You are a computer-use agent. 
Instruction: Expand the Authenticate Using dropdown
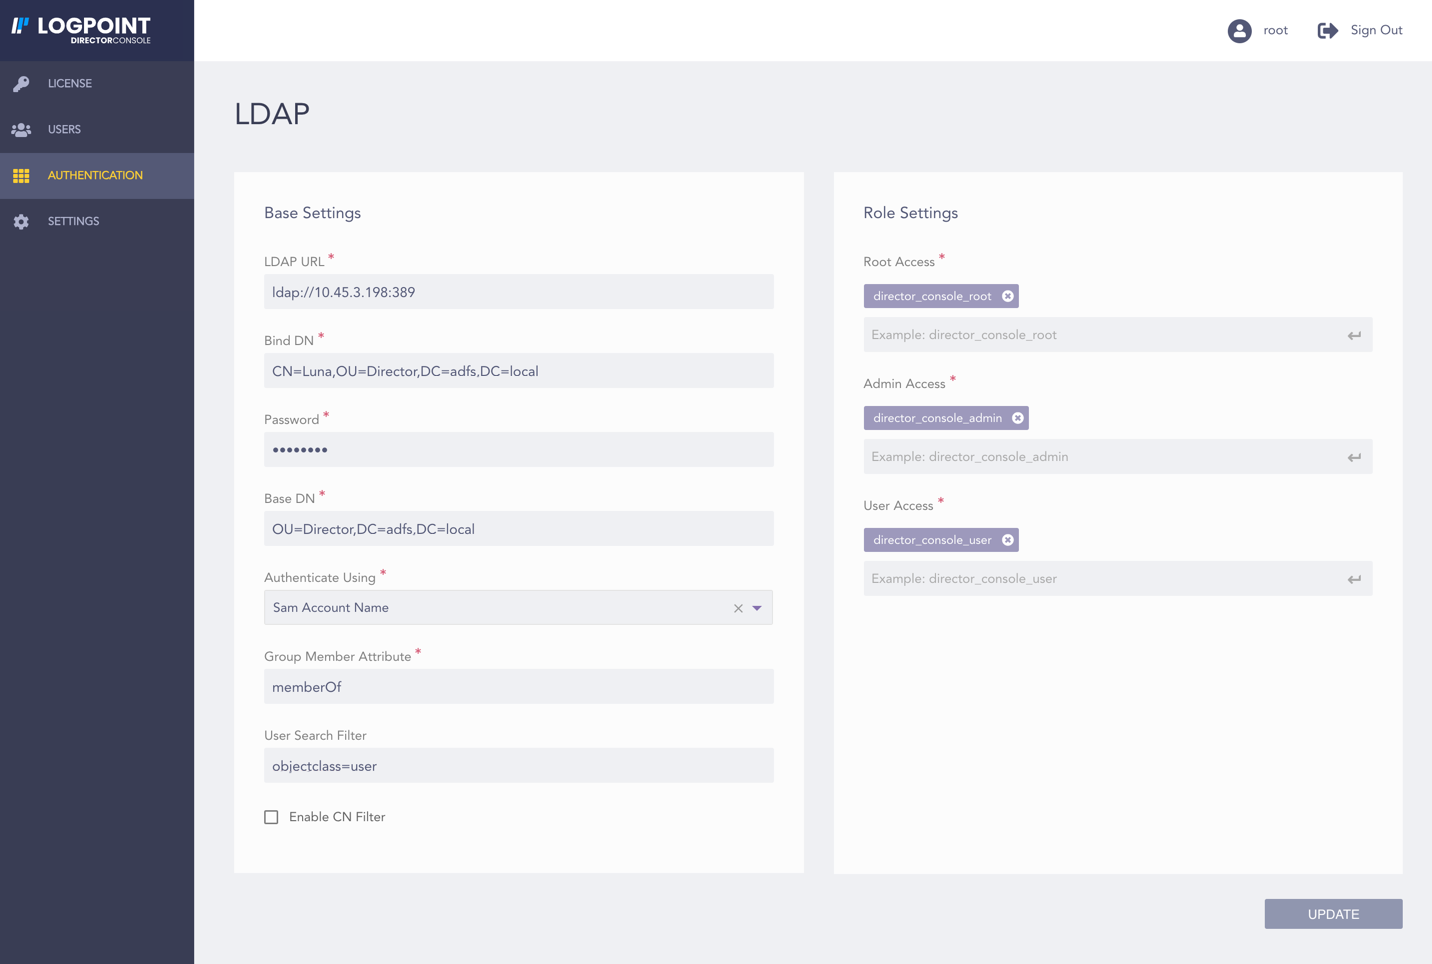click(758, 607)
